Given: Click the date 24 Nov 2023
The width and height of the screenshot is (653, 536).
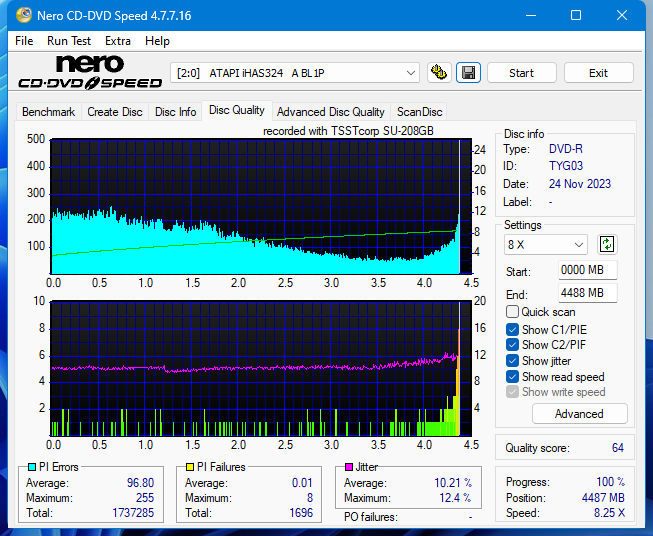Looking at the screenshot, I should point(580,184).
